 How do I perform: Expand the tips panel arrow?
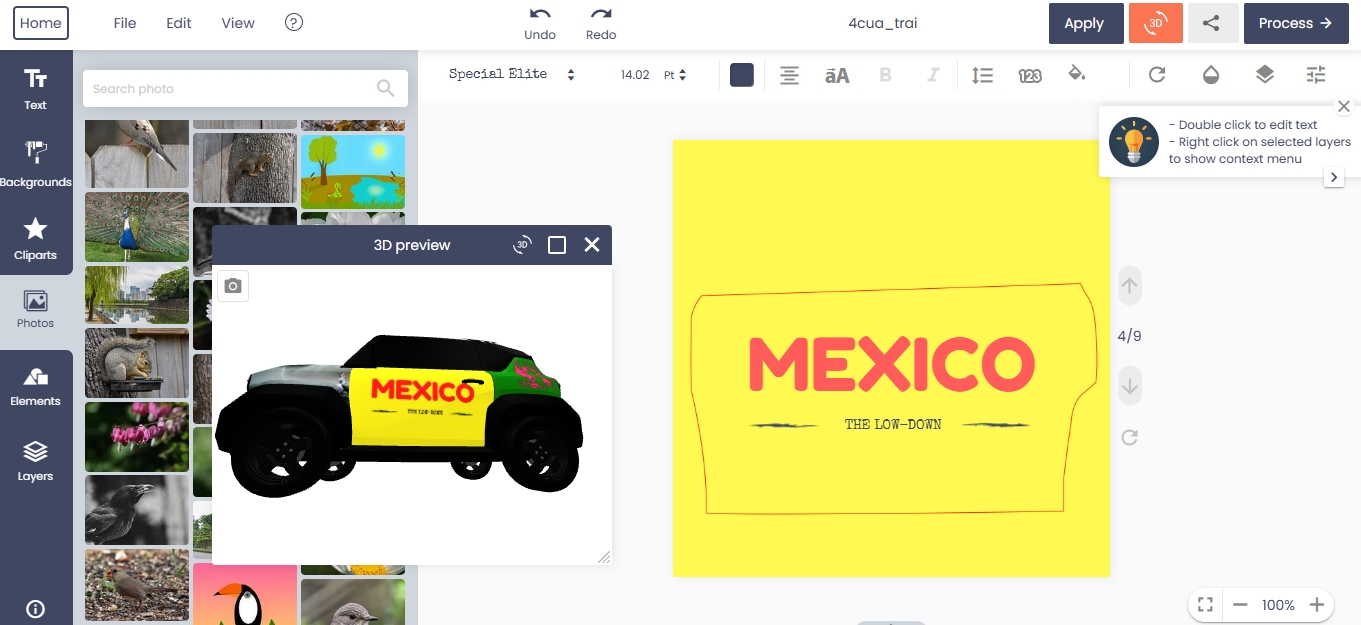(1333, 177)
